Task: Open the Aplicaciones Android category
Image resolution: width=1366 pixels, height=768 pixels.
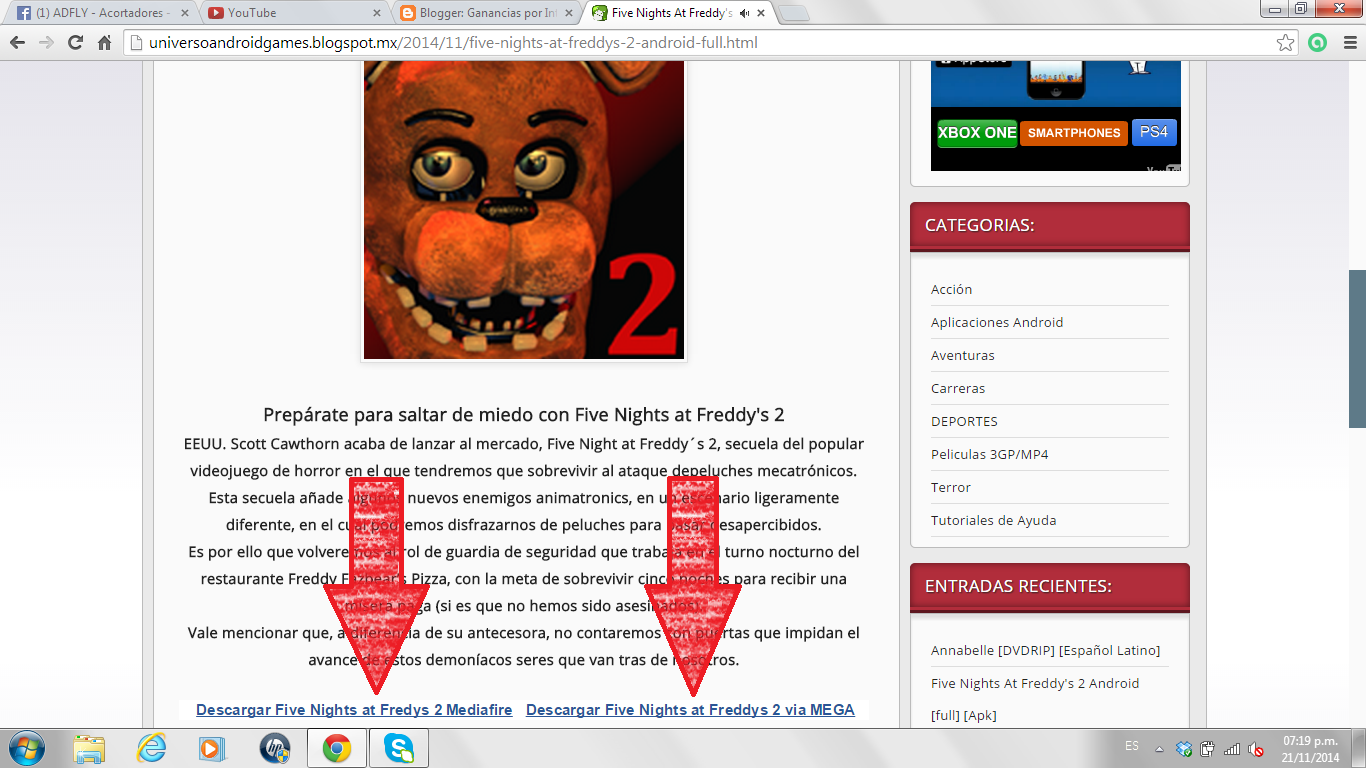Action: [x=997, y=322]
